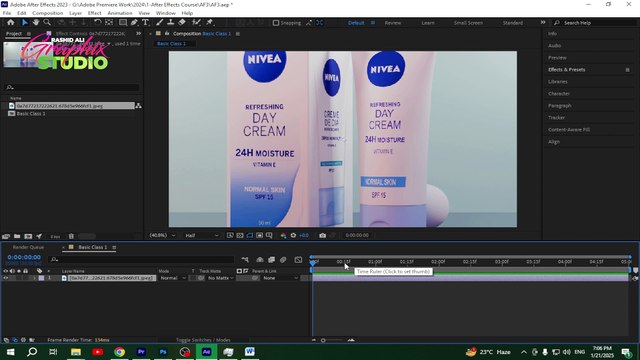Select the Pan Behind anchor tool
Image resolution: width=640 pixels, height=360 pixels.
pyautogui.click(x=109, y=22)
